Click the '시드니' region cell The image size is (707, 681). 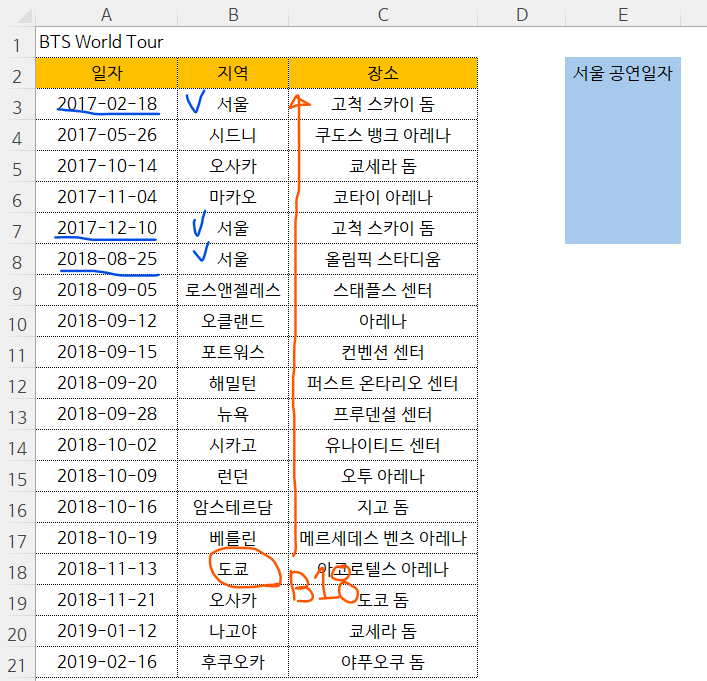click(x=233, y=135)
